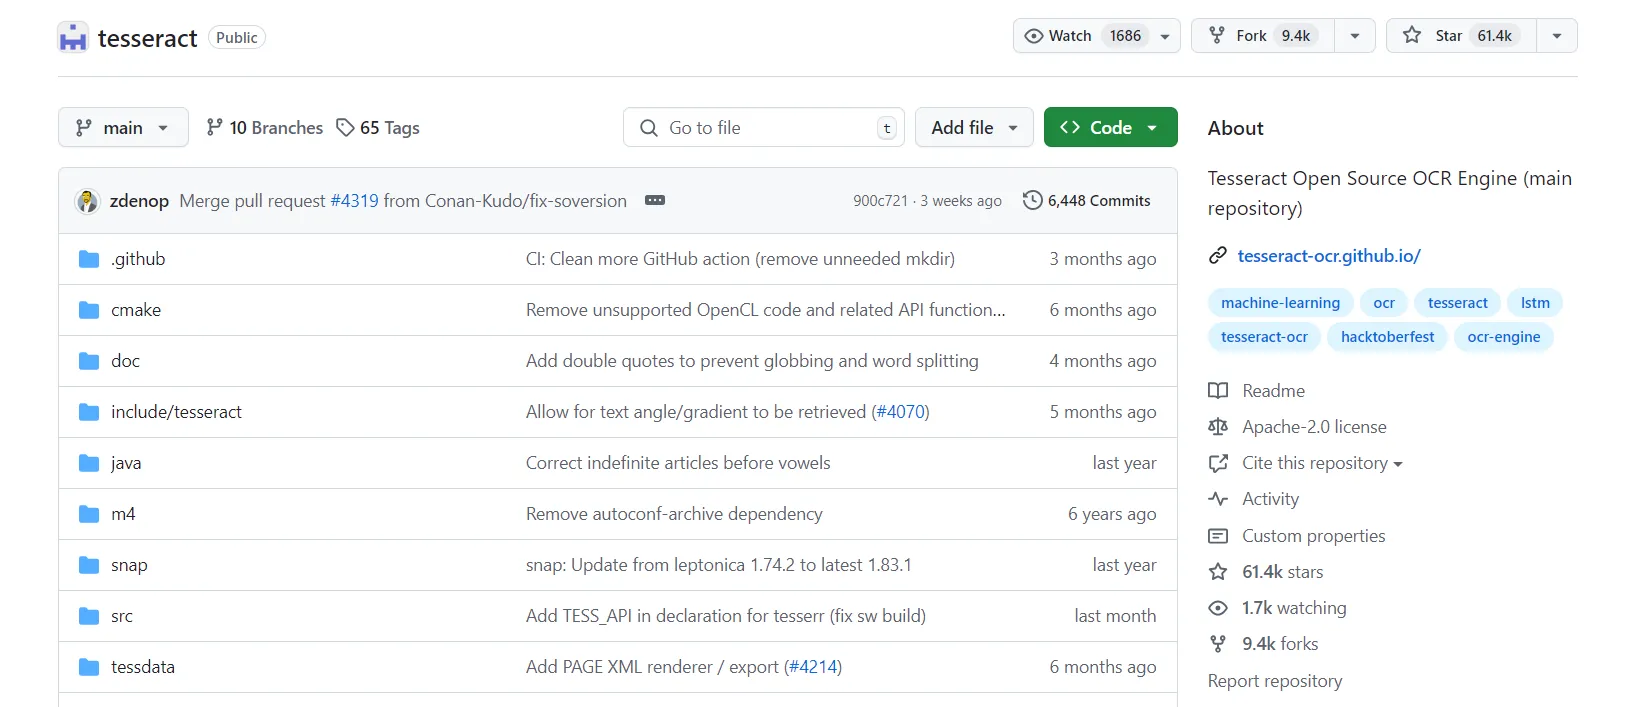Expand the commit message ellipsis icon
Viewport: 1633px width, 707px height.
[x=655, y=201]
